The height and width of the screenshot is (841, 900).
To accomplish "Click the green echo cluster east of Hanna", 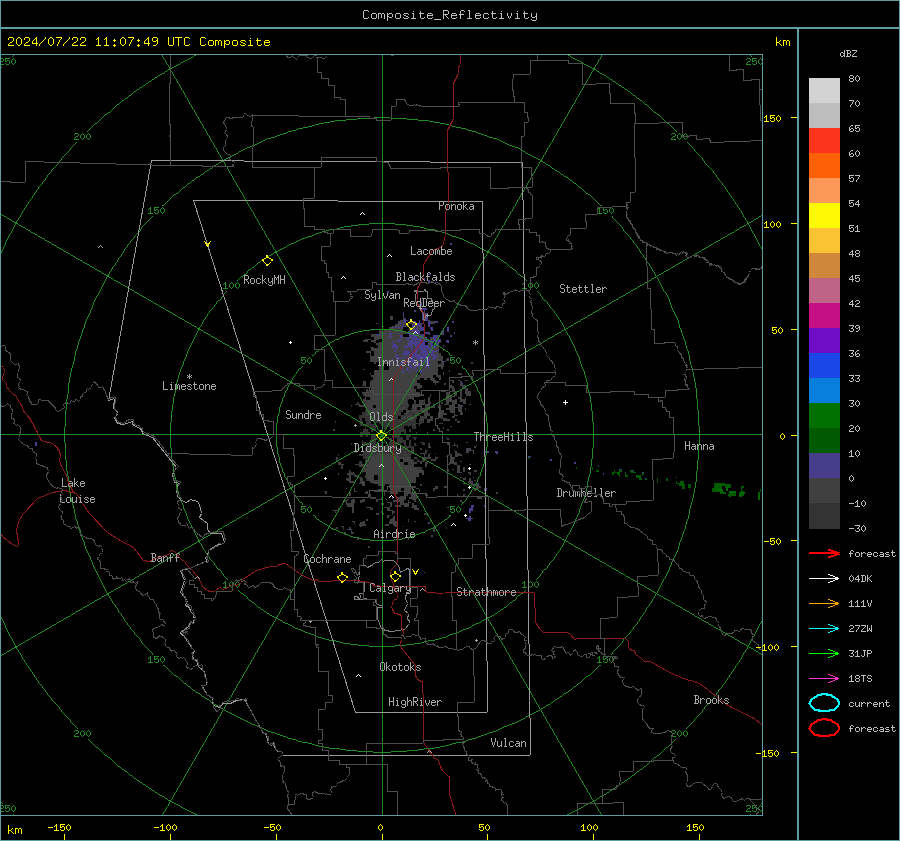I will [x=728, y=490].
